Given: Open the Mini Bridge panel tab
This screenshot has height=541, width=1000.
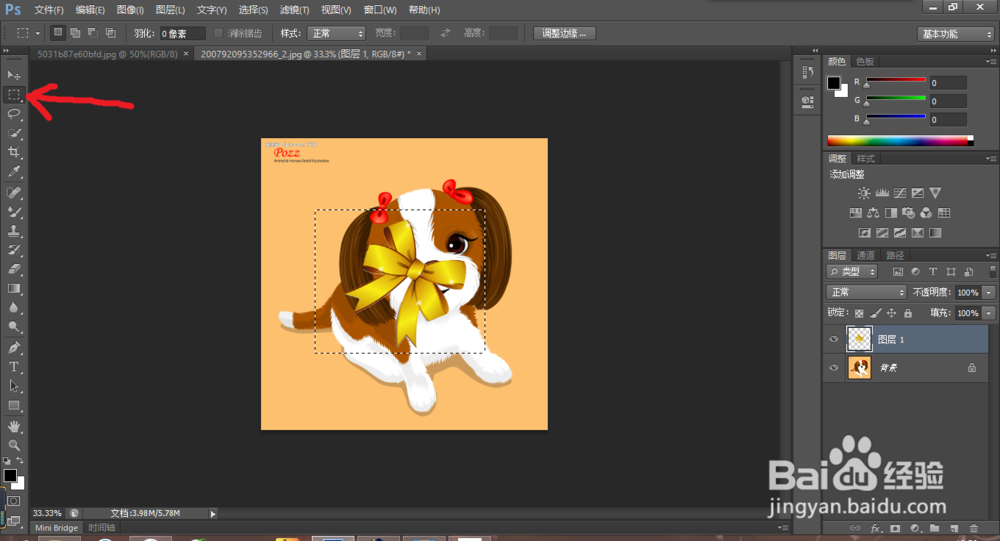Looking at the screenshot, I should click(x=56, y=528).
